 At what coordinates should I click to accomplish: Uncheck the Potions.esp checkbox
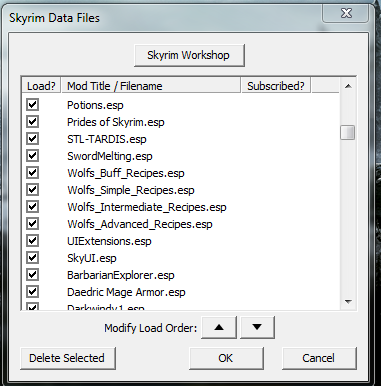[32, 105]
